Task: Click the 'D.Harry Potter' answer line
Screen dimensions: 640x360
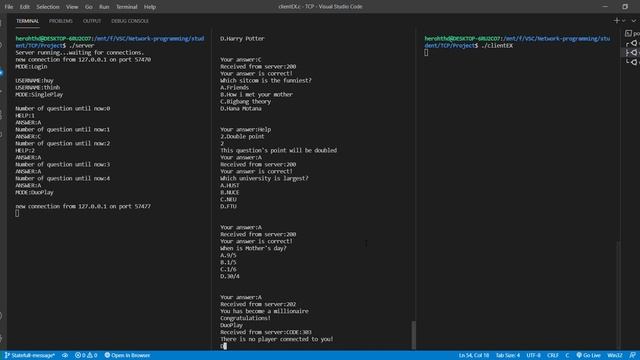Action: pos(242,38)
